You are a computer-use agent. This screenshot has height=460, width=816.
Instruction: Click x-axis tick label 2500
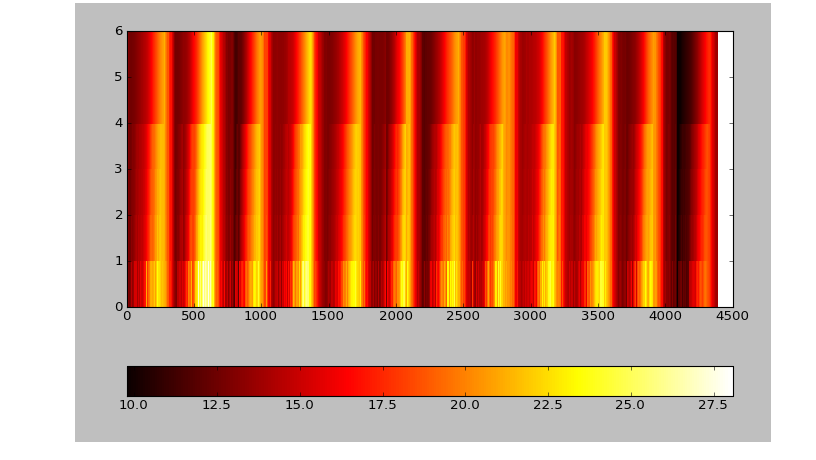click(x=463, y=316)
